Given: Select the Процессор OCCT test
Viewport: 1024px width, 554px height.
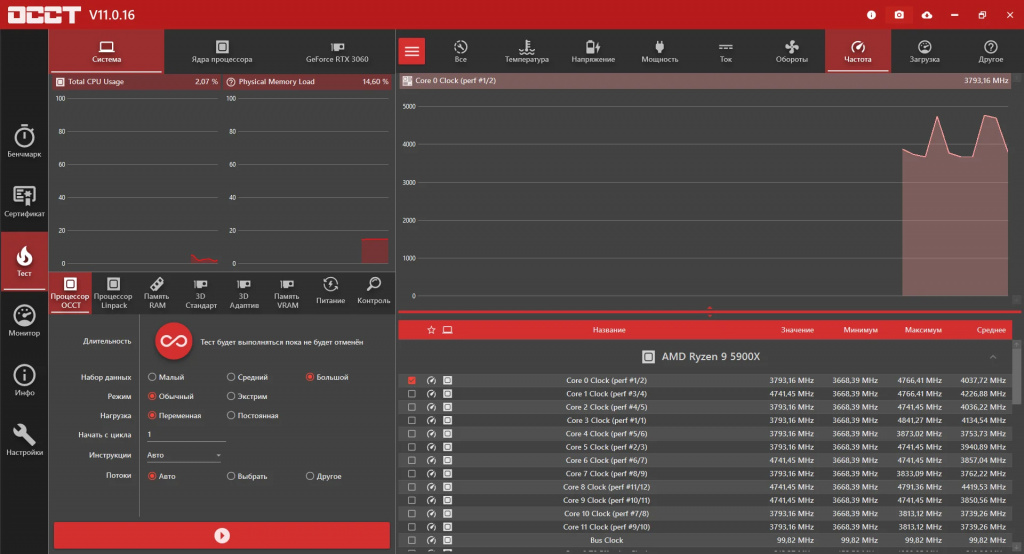Looking at the screenshot, I should (x=70, y=293).
